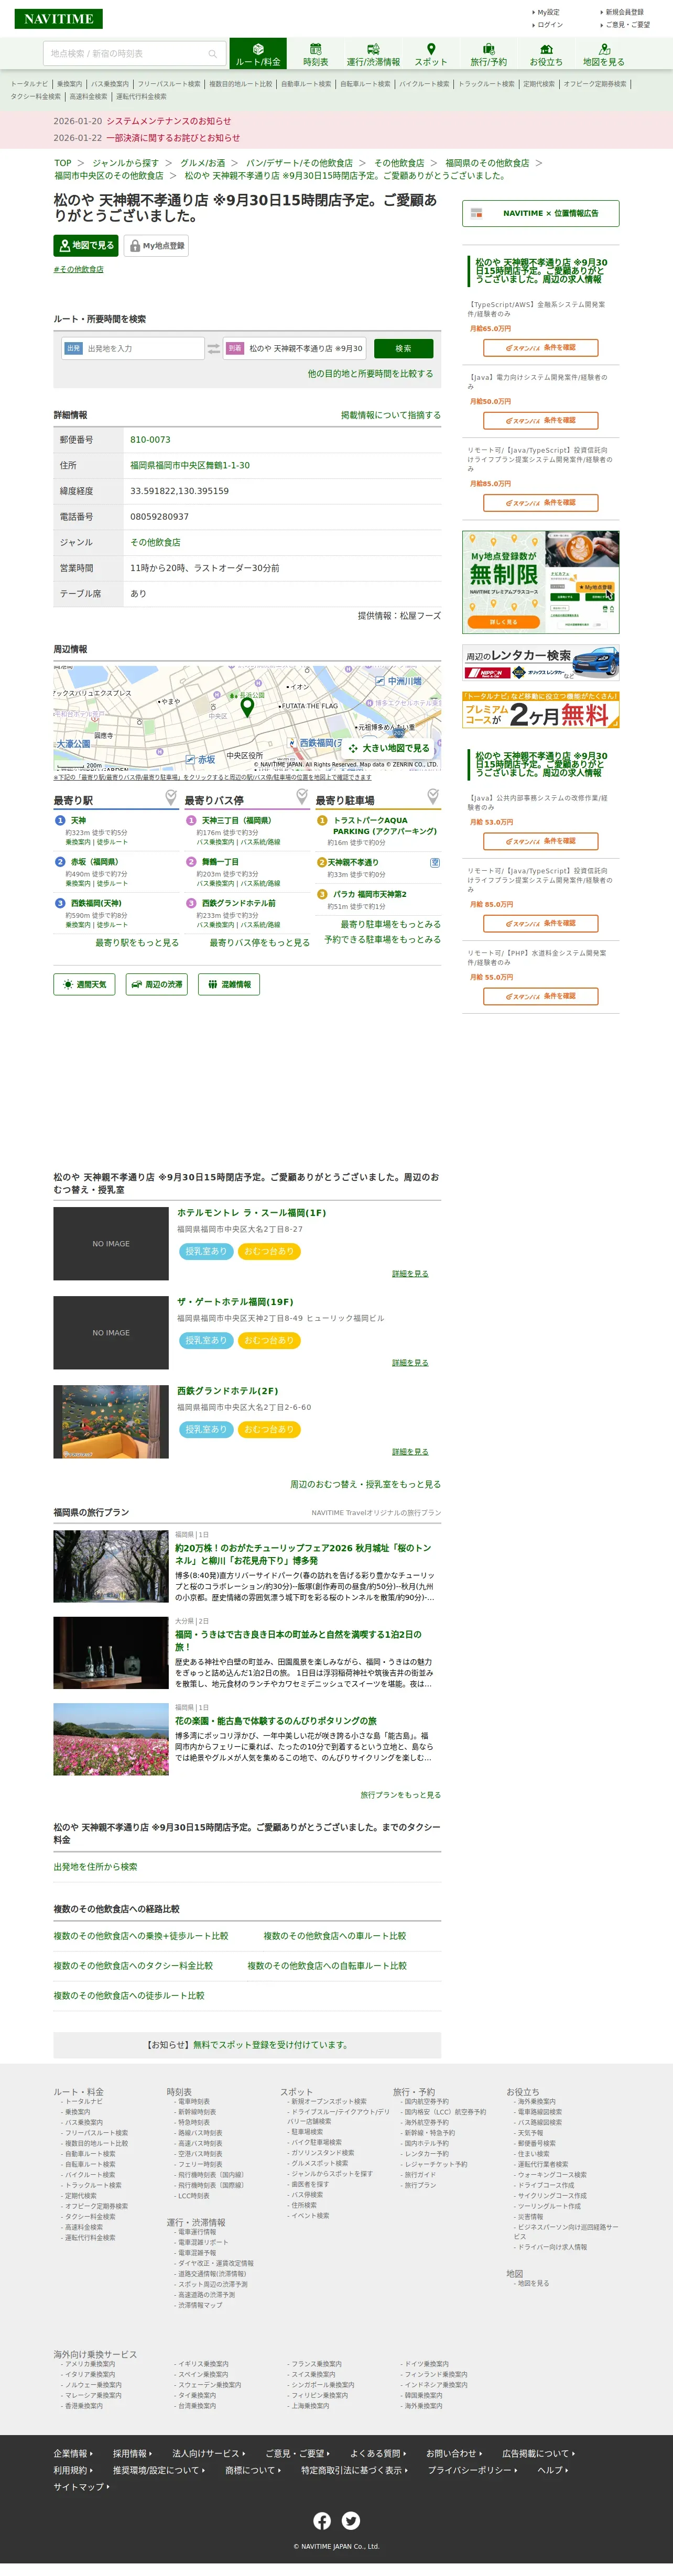
Task: Click the プレミアムコースが2ヶ月無料 banner
Action: coord(540,710)
